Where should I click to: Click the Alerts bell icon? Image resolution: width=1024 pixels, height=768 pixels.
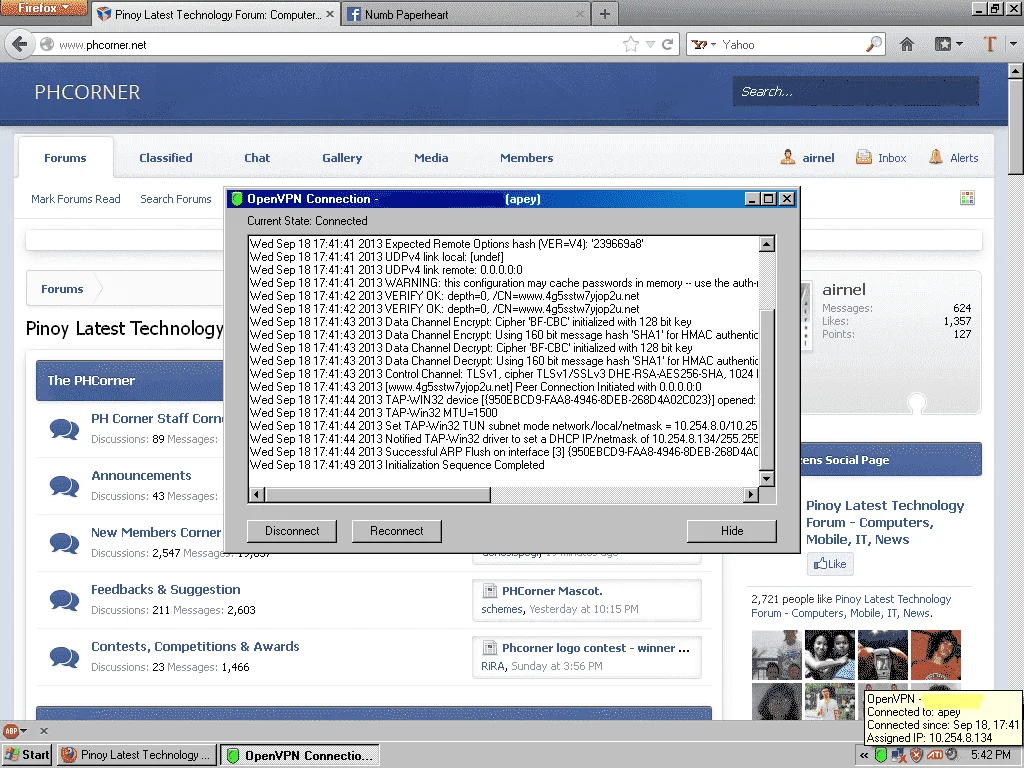click(x=936, y=157)
